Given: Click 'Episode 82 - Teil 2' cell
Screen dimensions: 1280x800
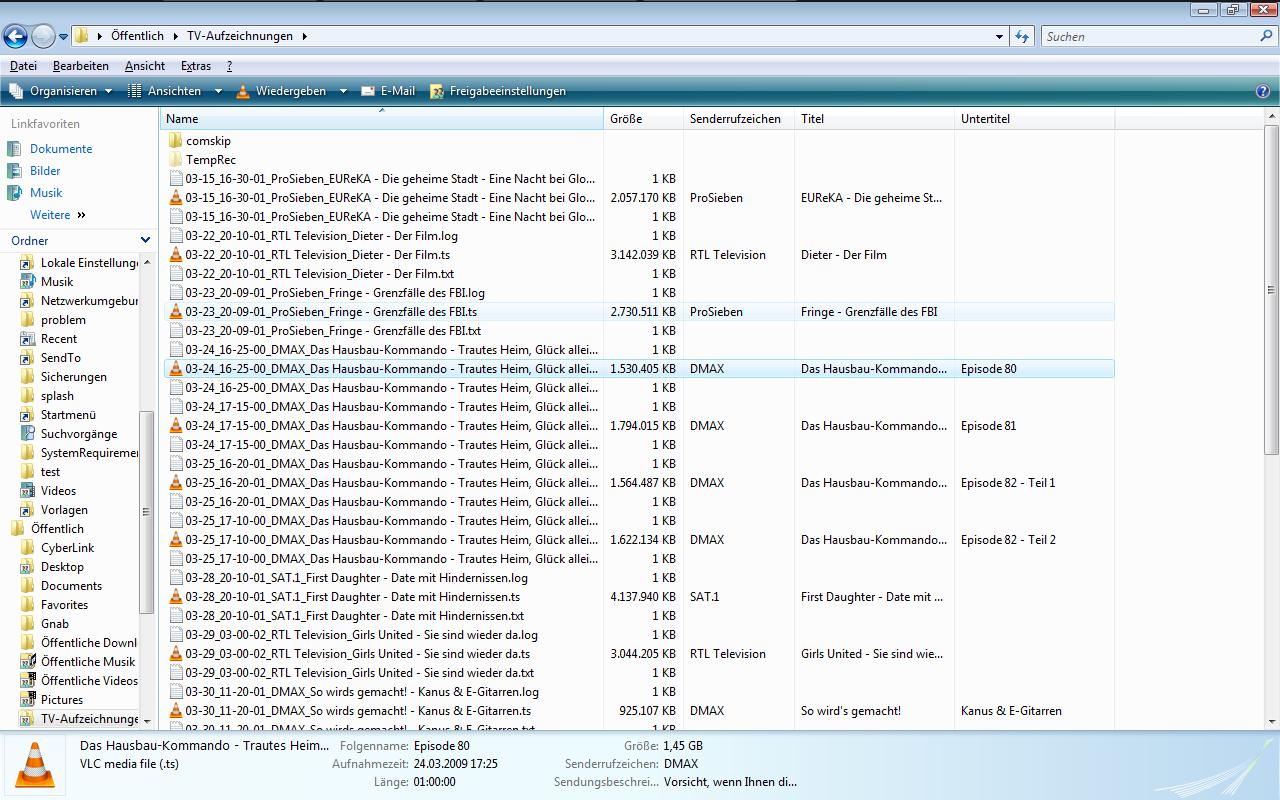Looking at the screenshot, I should pos(1008,540).
